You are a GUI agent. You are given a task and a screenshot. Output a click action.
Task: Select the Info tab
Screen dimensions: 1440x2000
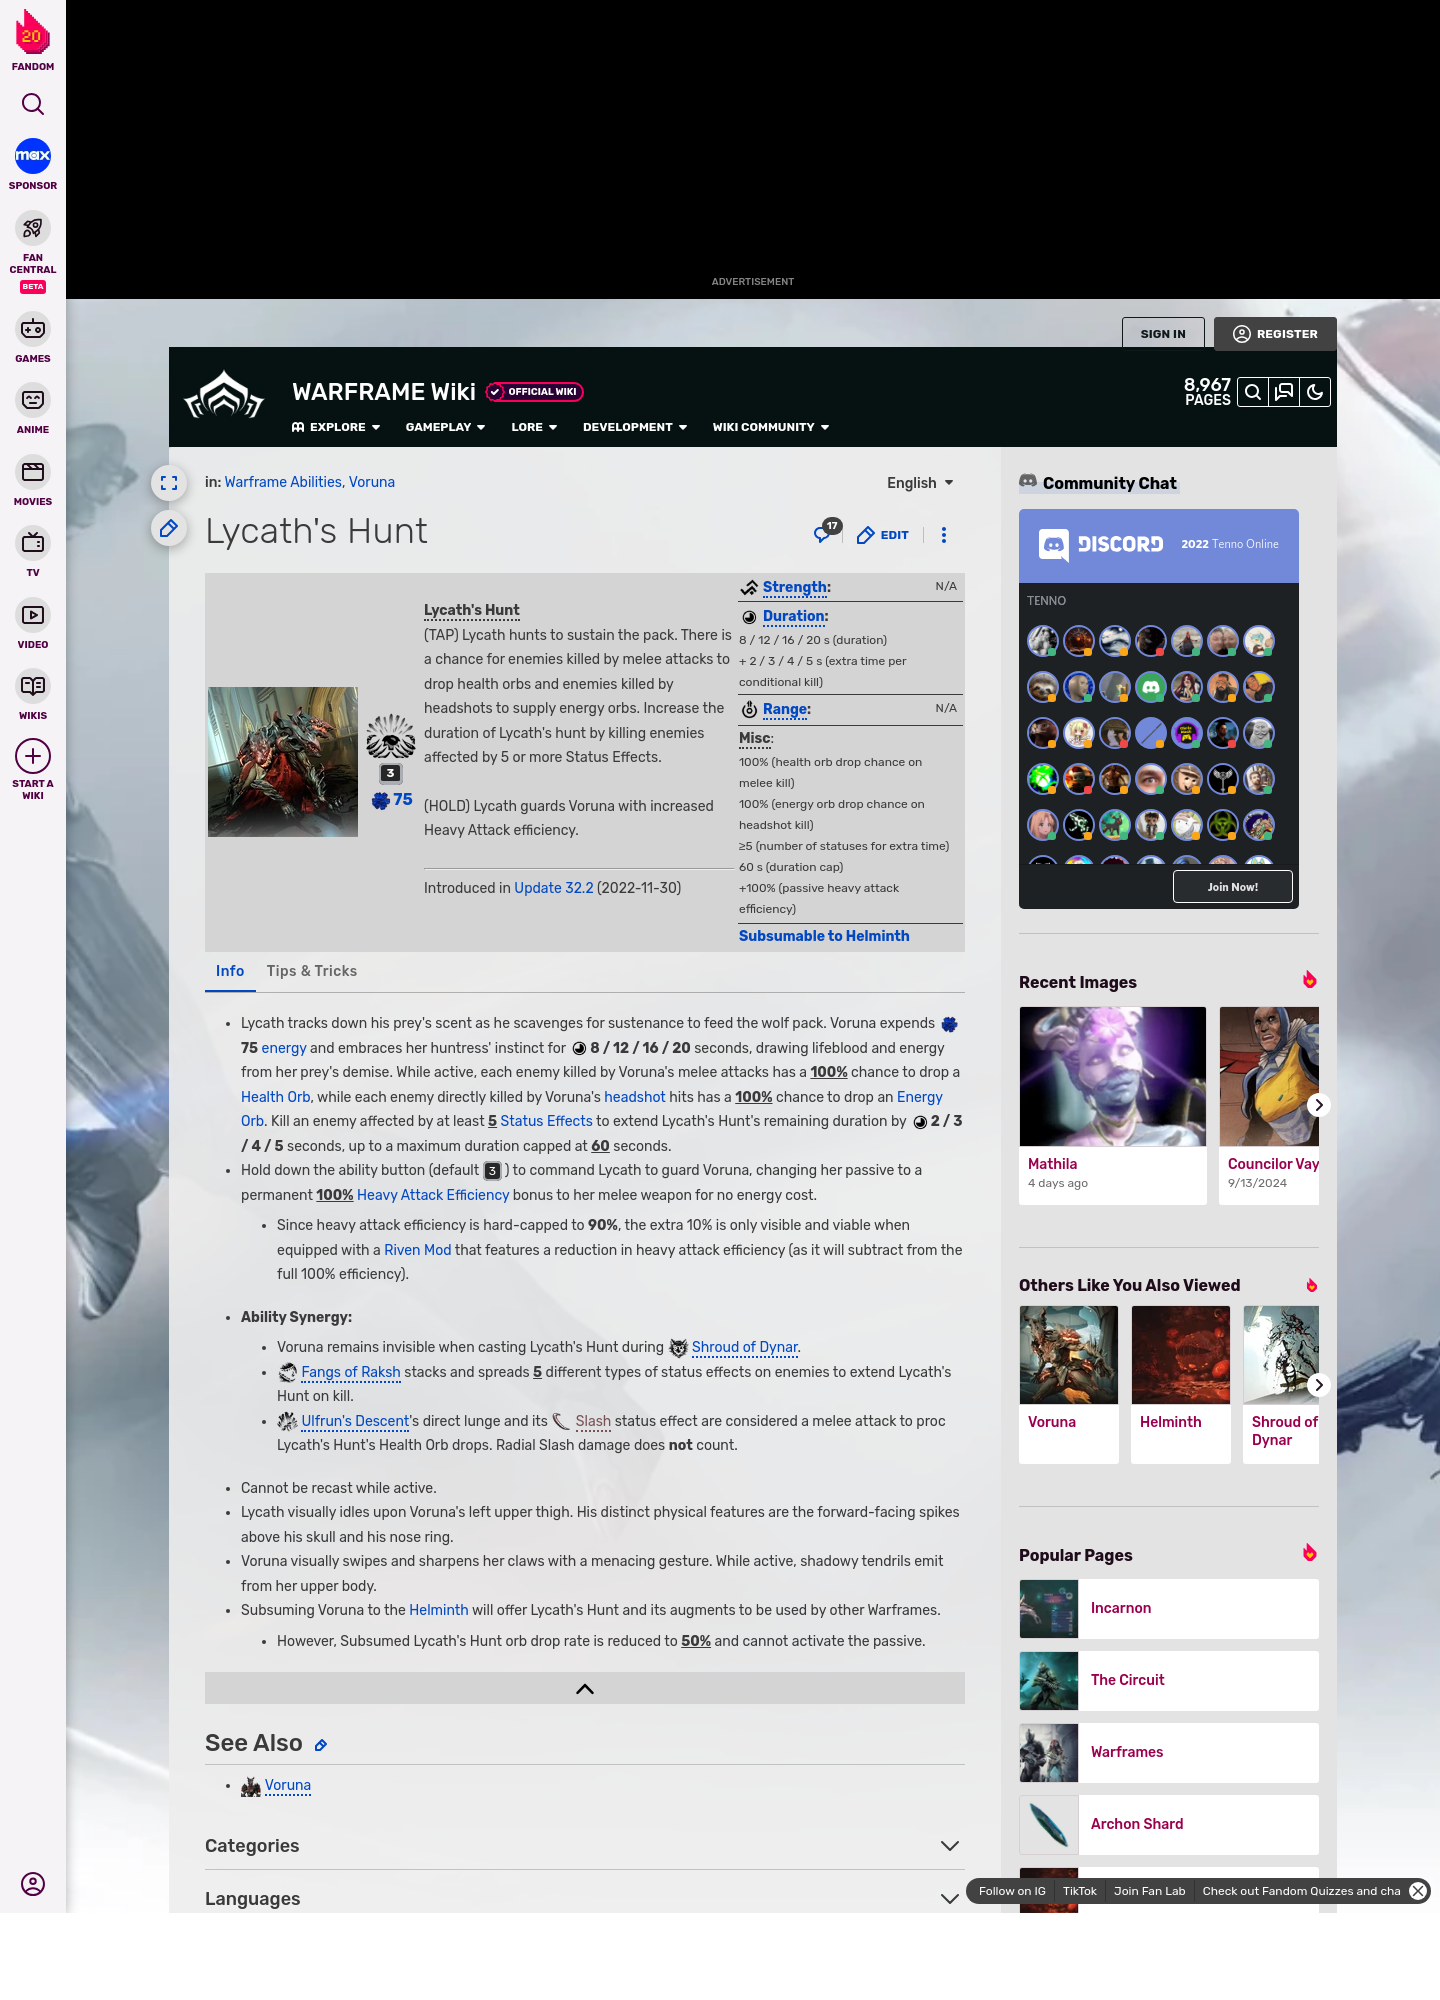(230, 971)
